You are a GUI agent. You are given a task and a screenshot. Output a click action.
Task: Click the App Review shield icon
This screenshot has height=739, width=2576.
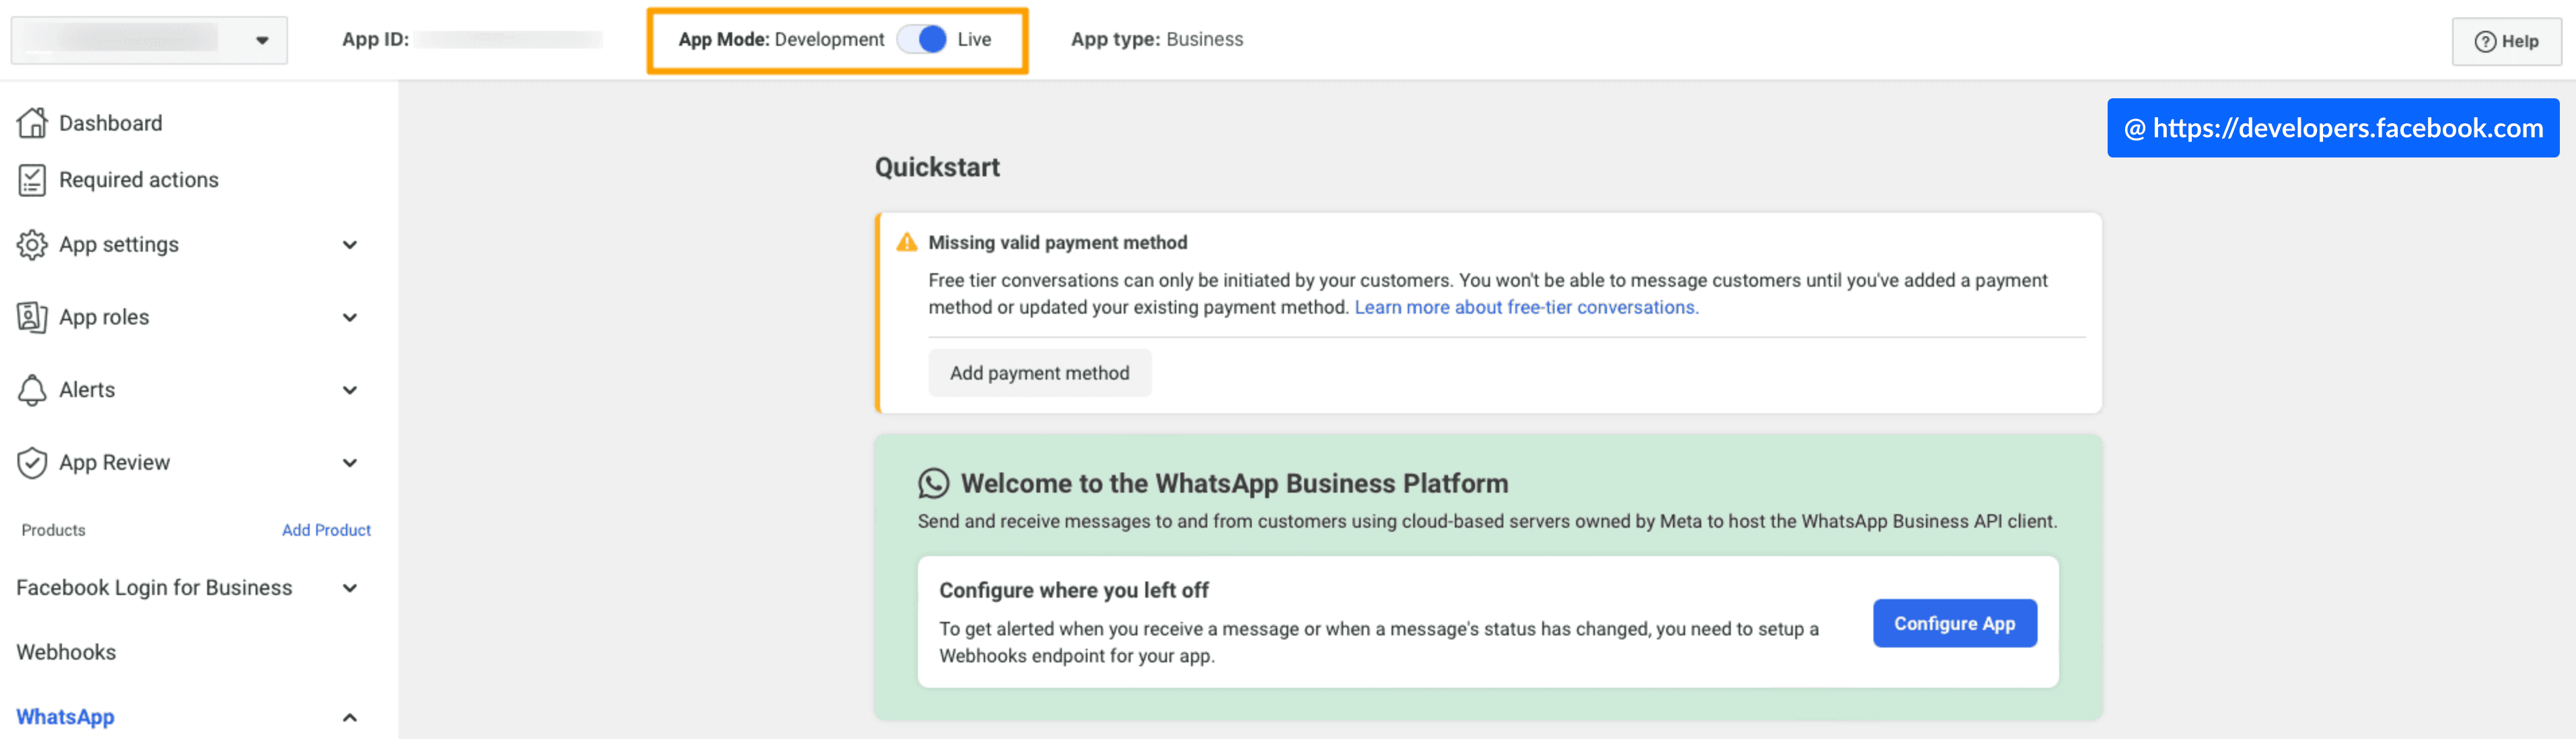32,462
